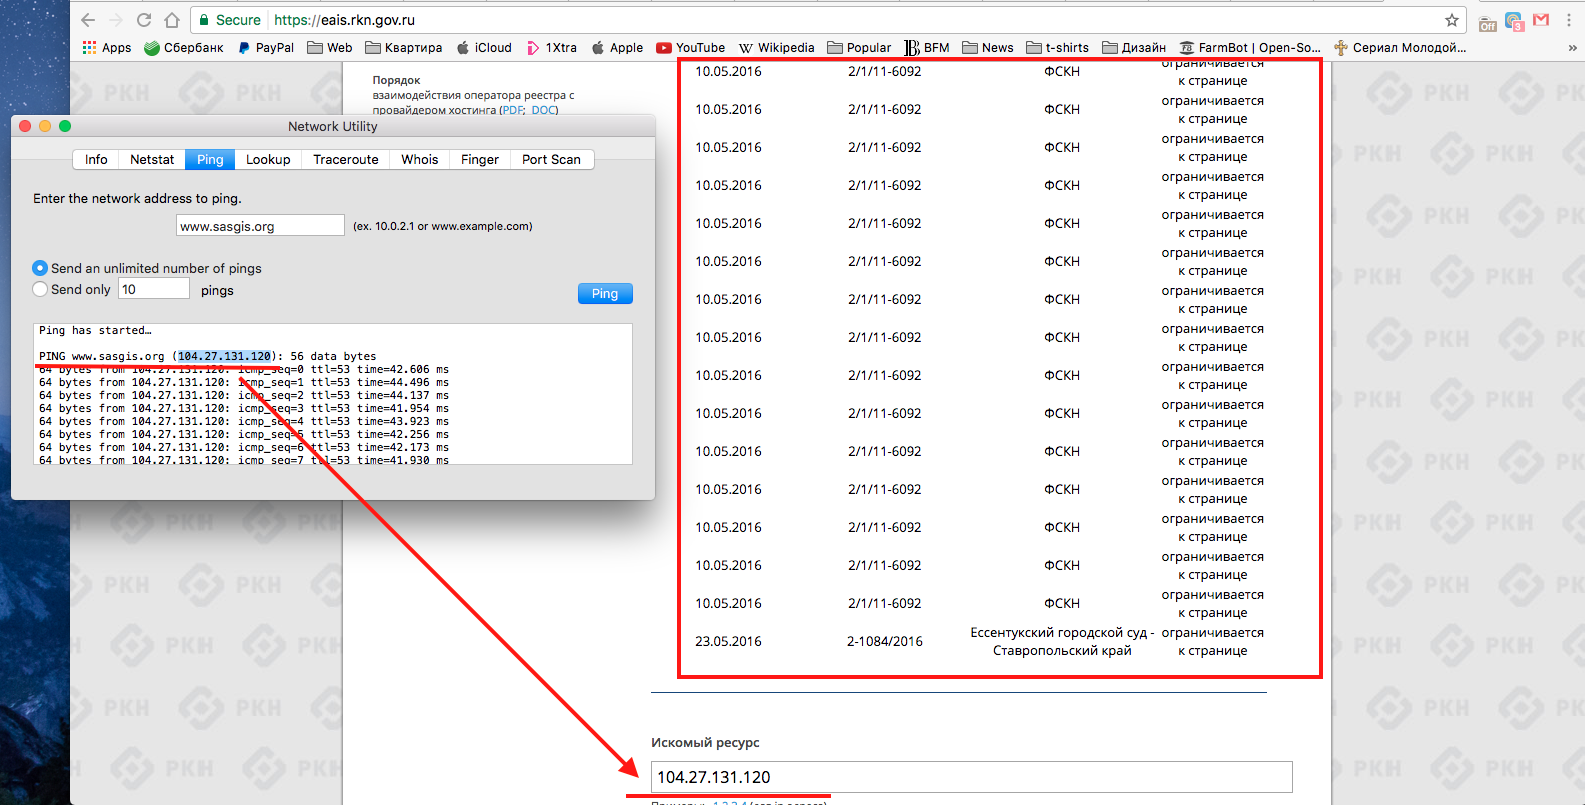Bookmark this page with the star icon

1451,20
